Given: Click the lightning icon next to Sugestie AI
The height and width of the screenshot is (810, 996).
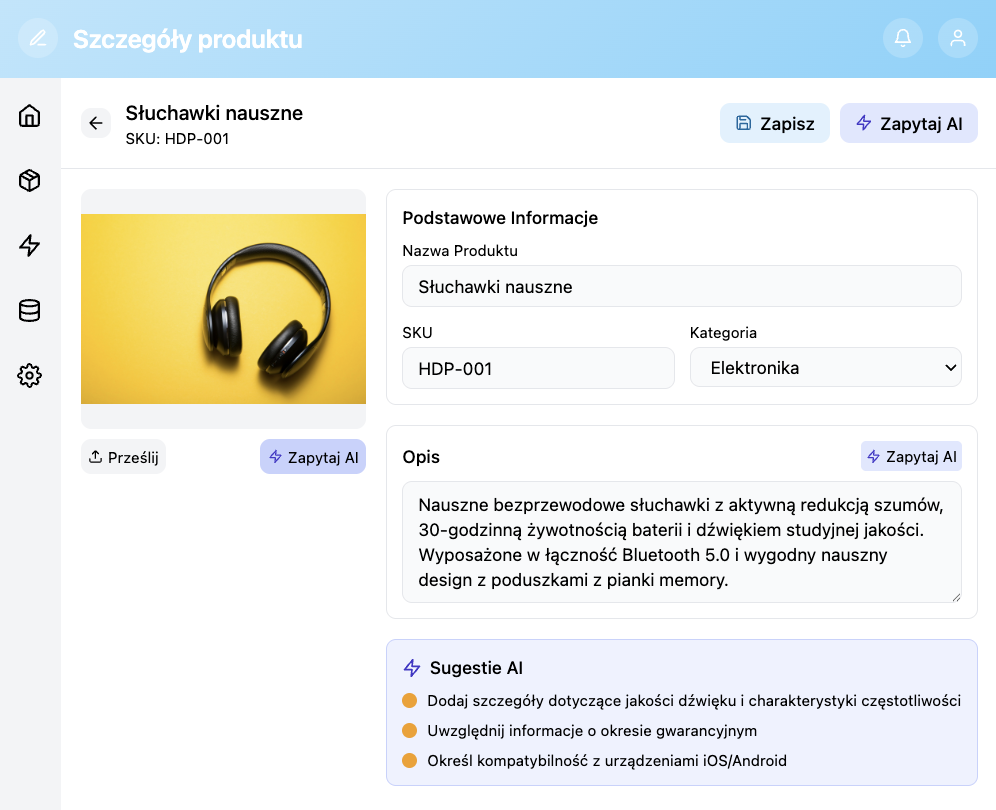Looking at the screenshot, I should (x=411, y=667).
